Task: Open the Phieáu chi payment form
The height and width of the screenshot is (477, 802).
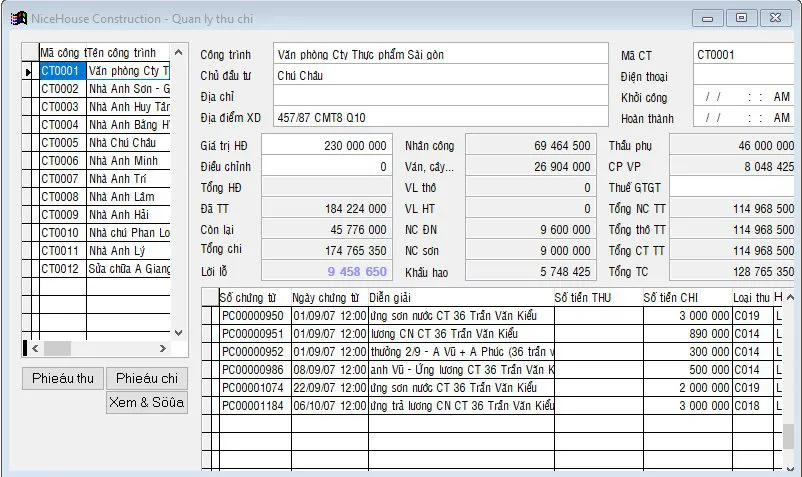Action: pos(146,378)
